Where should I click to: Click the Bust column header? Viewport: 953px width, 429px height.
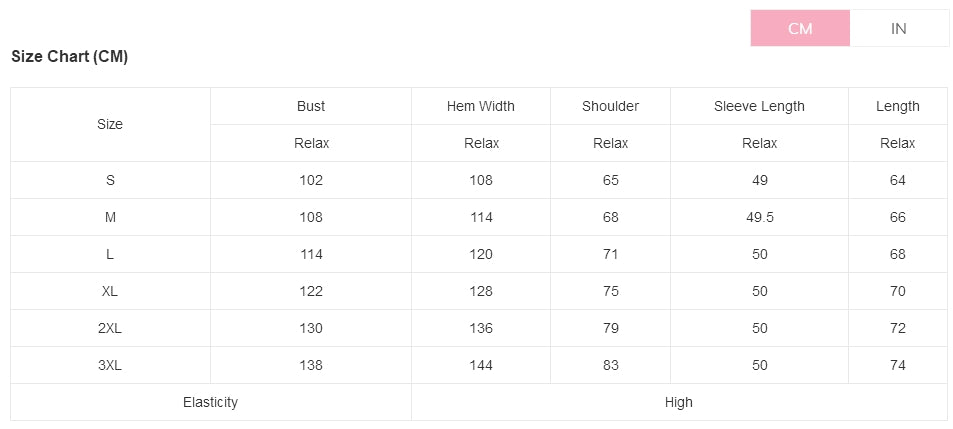point(311,106)
